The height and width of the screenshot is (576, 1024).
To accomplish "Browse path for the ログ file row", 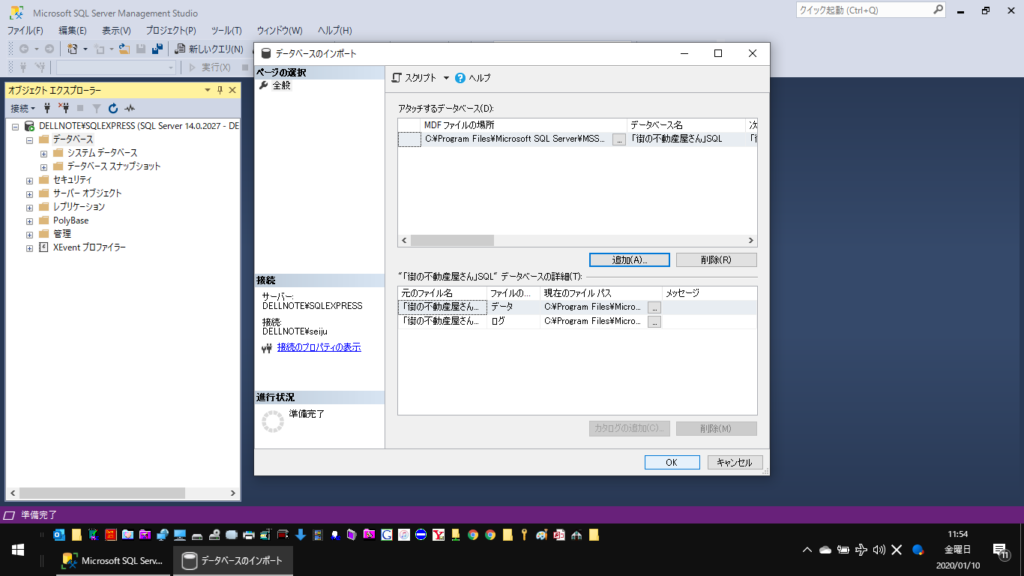I will coord(654,322).
